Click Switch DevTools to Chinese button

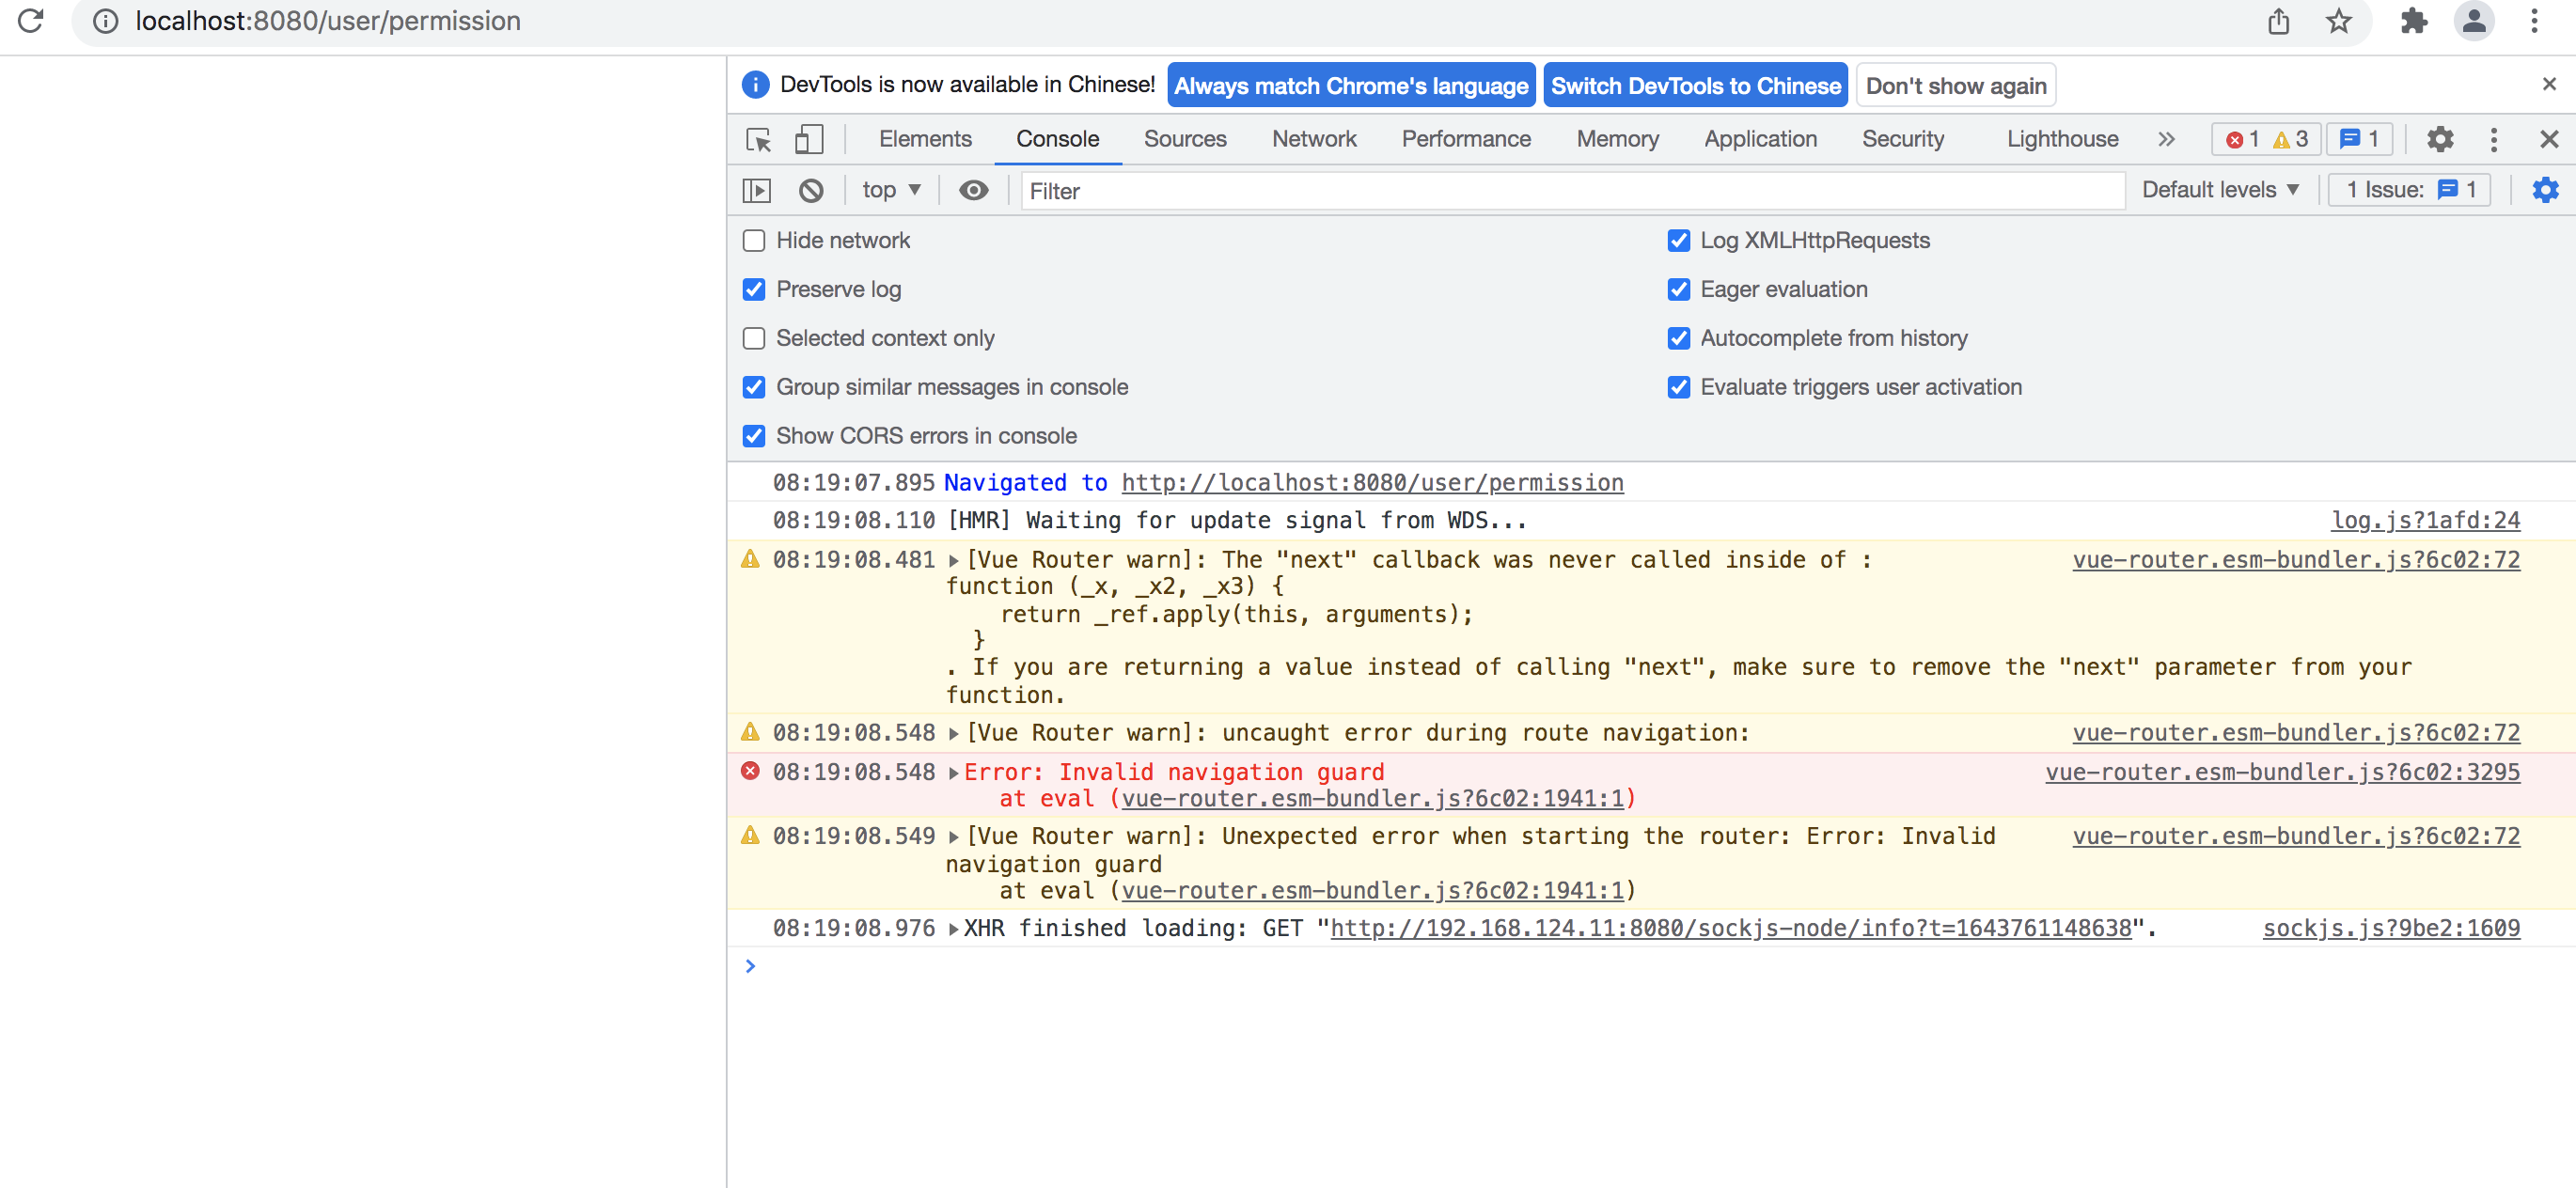pos(1695,86)
